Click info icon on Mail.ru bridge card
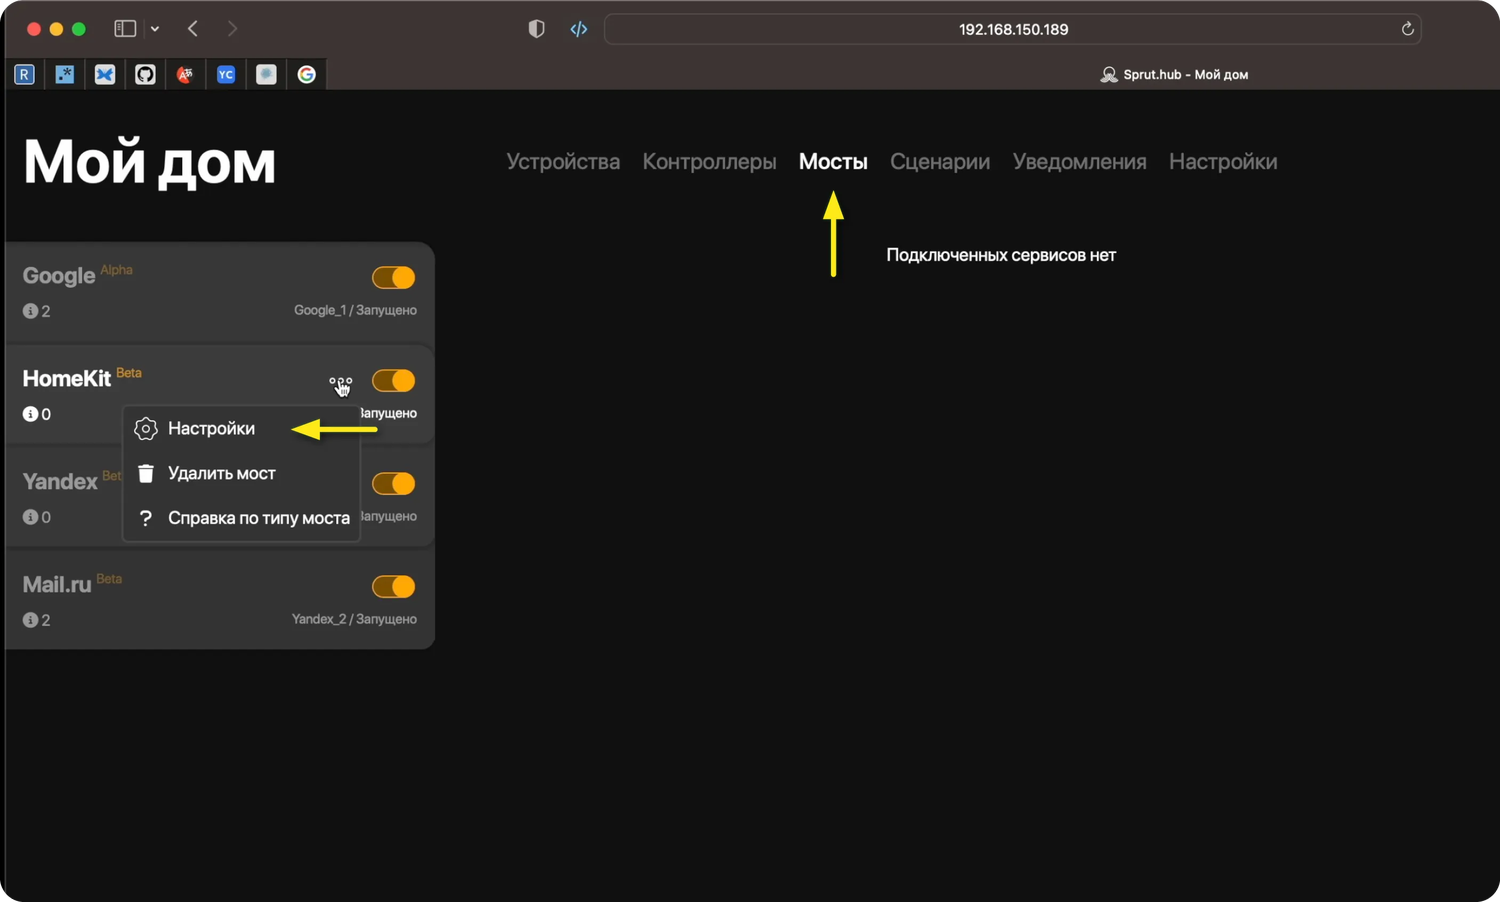This screenshot has height=902, width=1500. click(30, 620)
